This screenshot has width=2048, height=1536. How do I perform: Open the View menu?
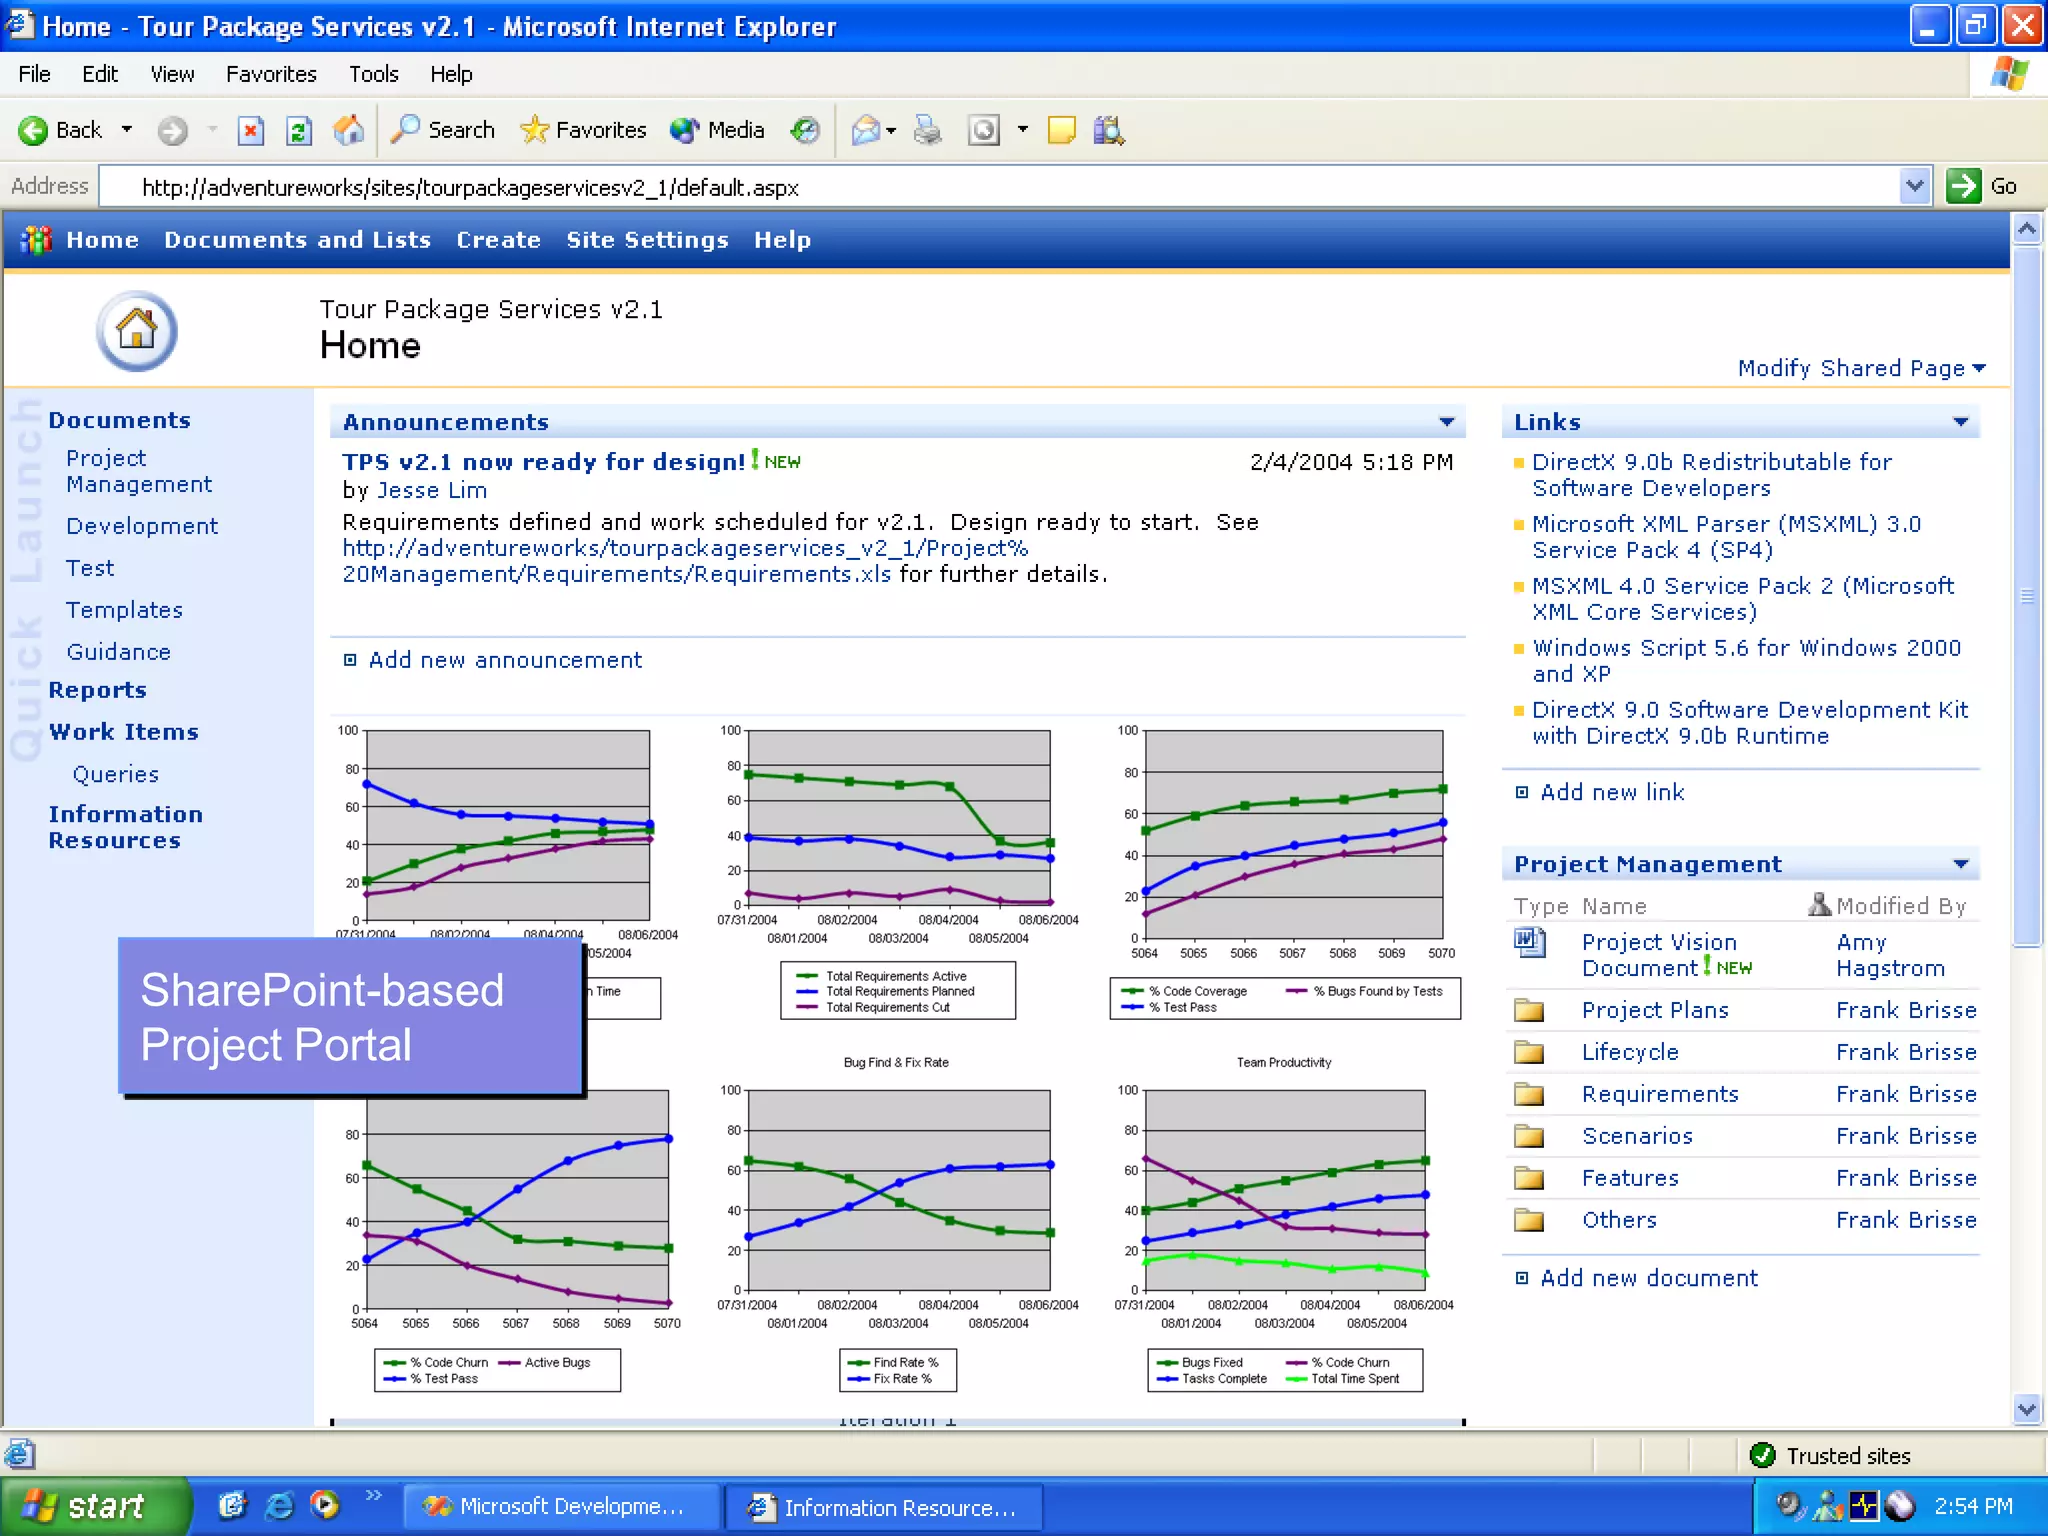[172, 74]
